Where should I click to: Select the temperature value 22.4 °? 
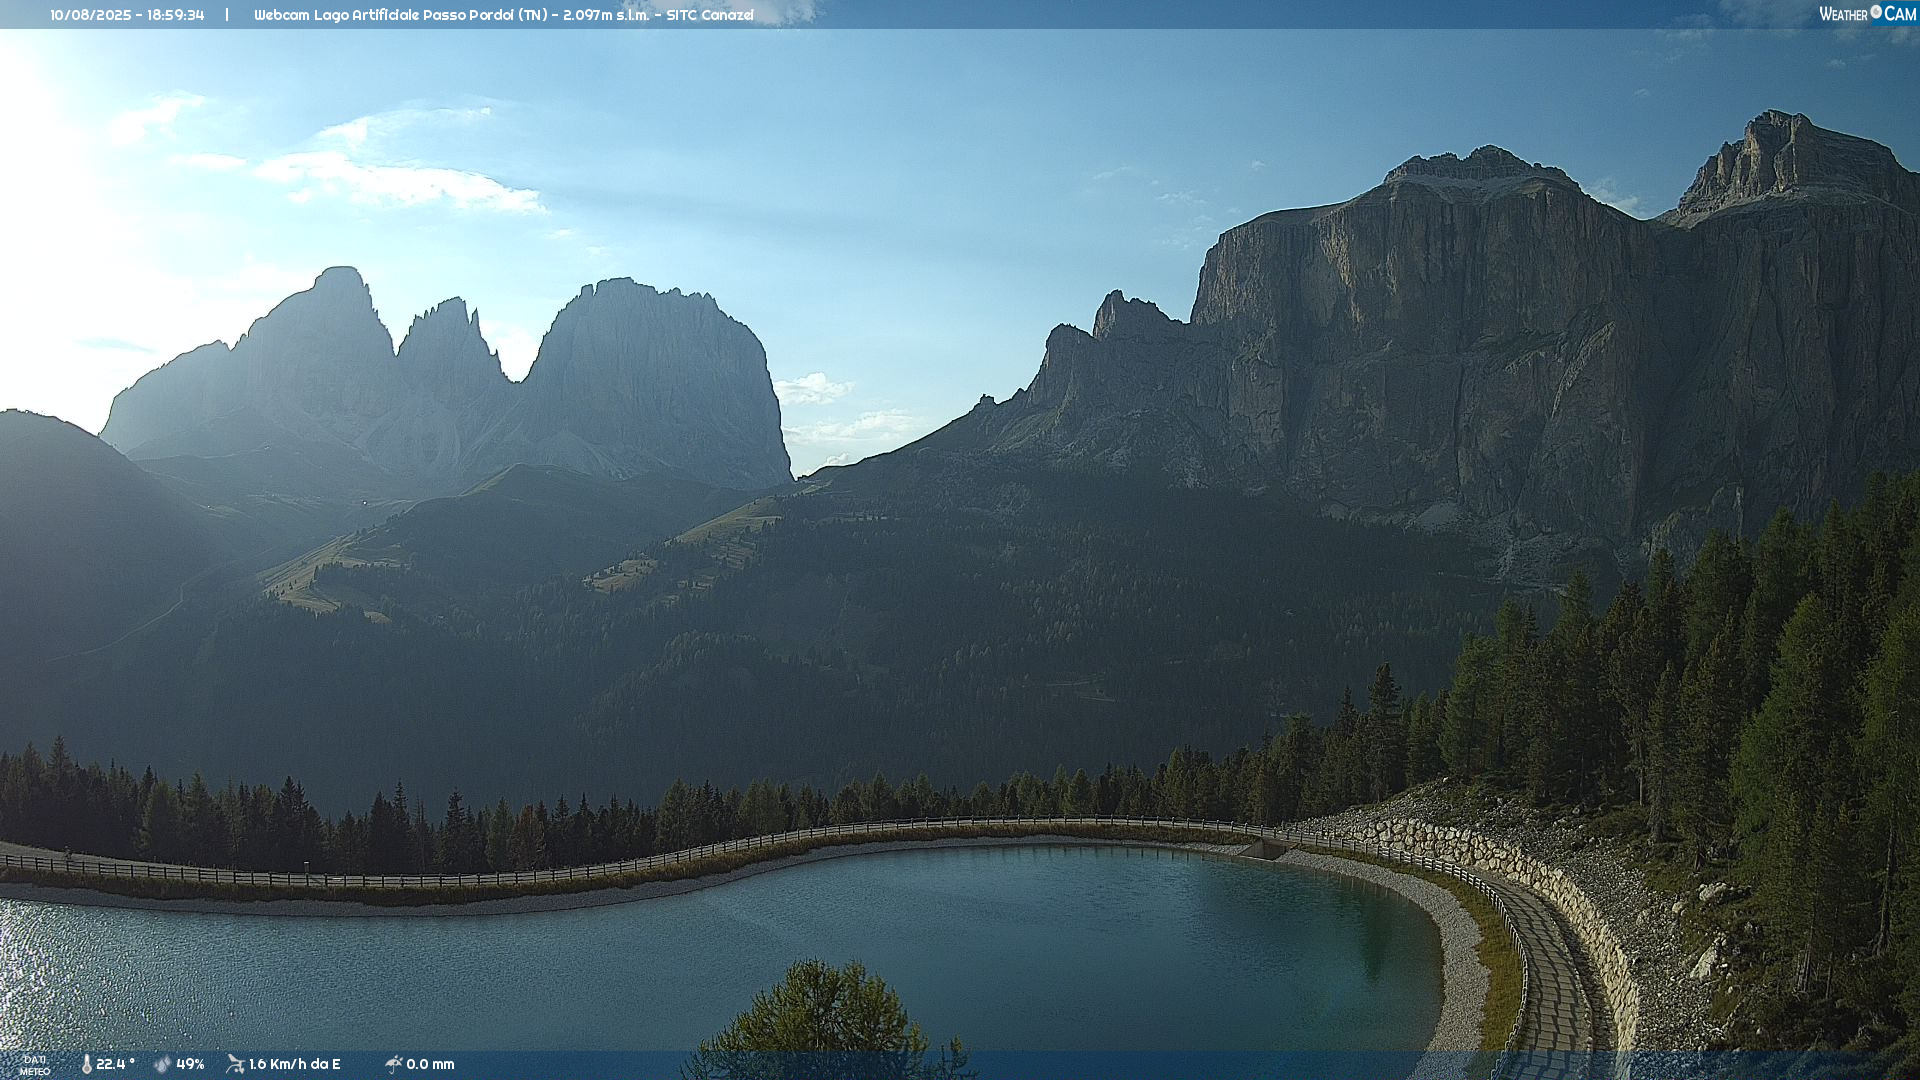116,1064
